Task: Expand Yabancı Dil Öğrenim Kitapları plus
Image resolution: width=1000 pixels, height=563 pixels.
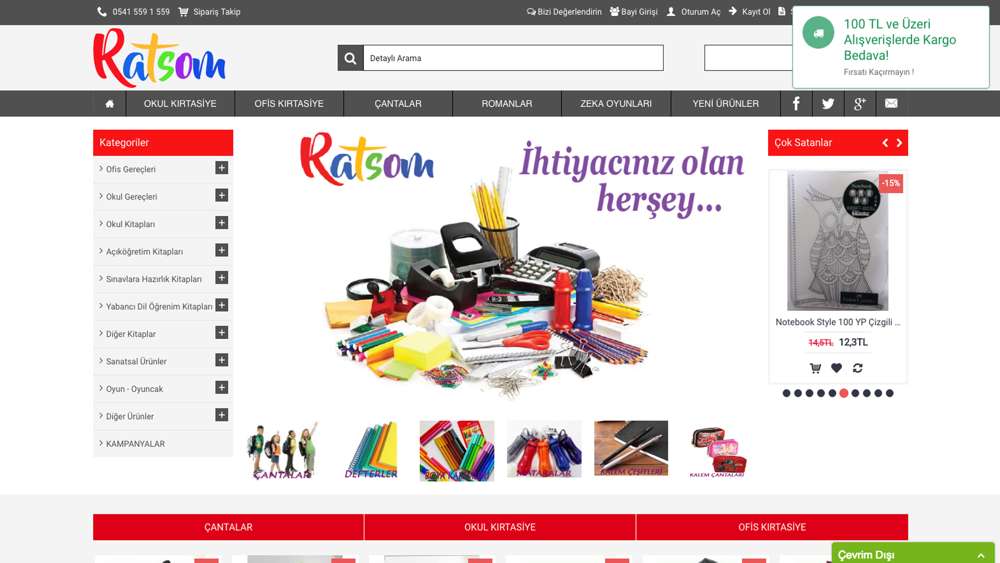Action: (x=221, y=305)
